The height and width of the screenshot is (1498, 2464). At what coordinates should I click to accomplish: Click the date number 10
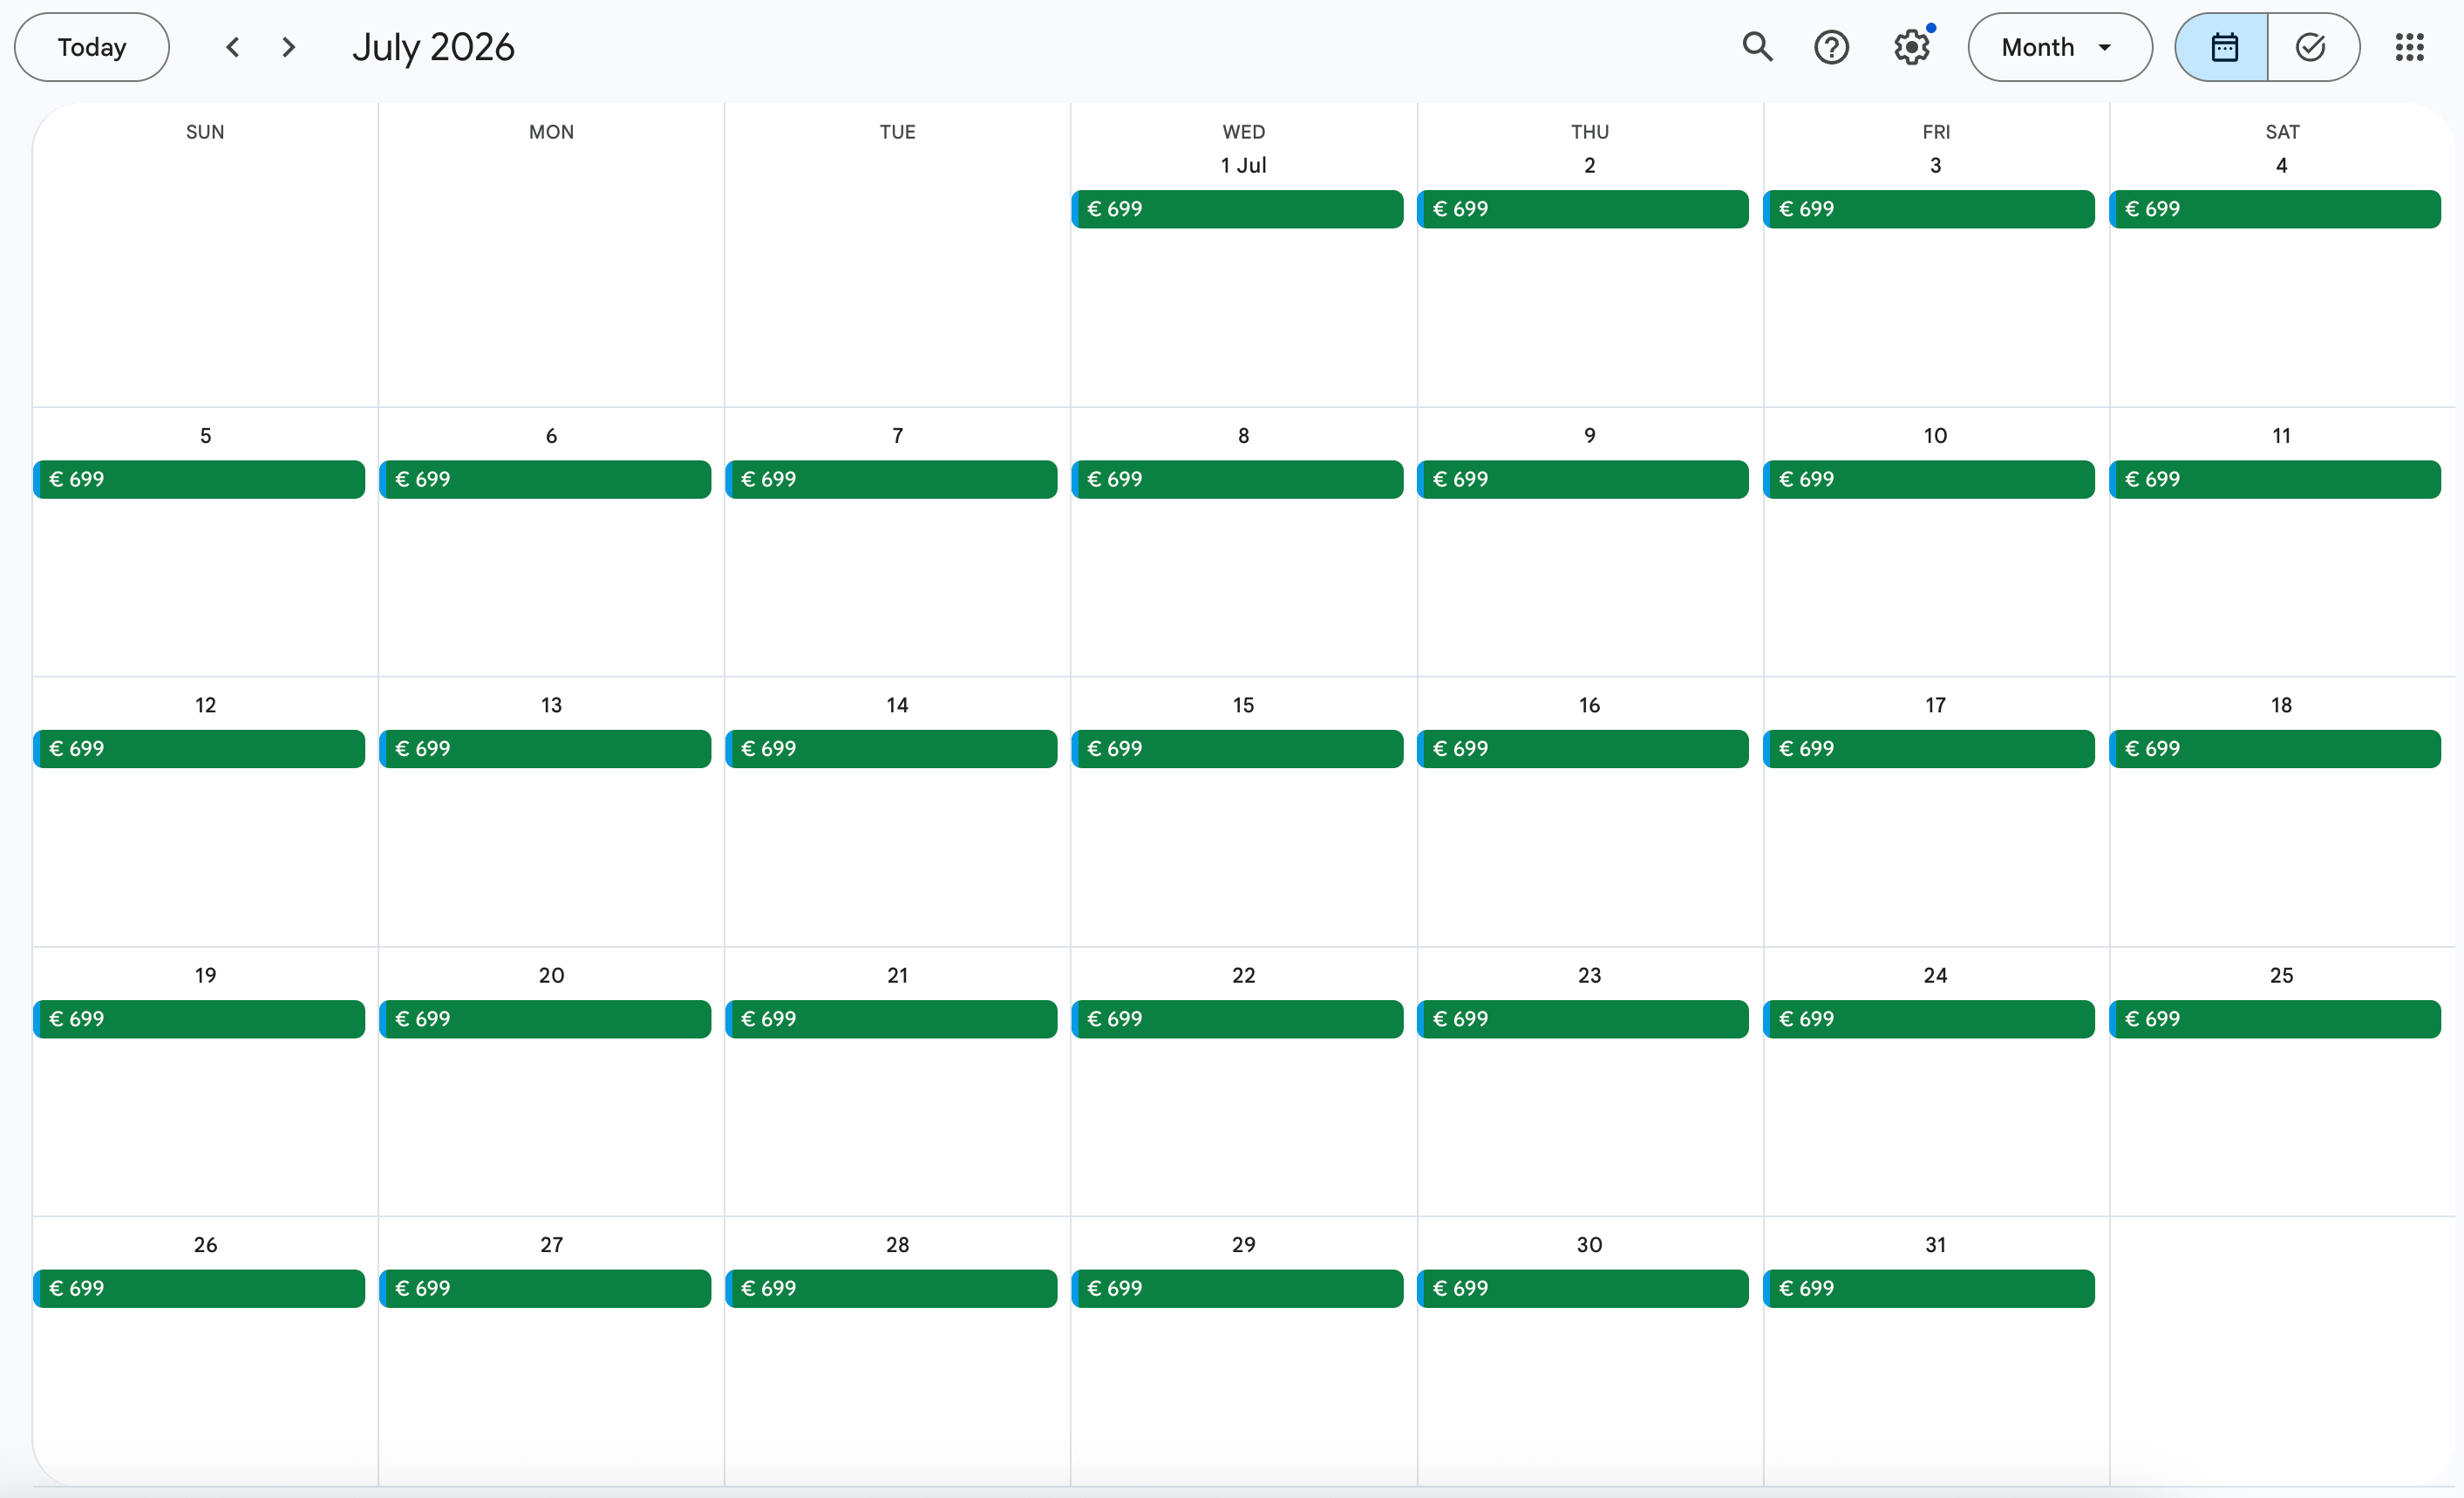tap(1935, 435)
